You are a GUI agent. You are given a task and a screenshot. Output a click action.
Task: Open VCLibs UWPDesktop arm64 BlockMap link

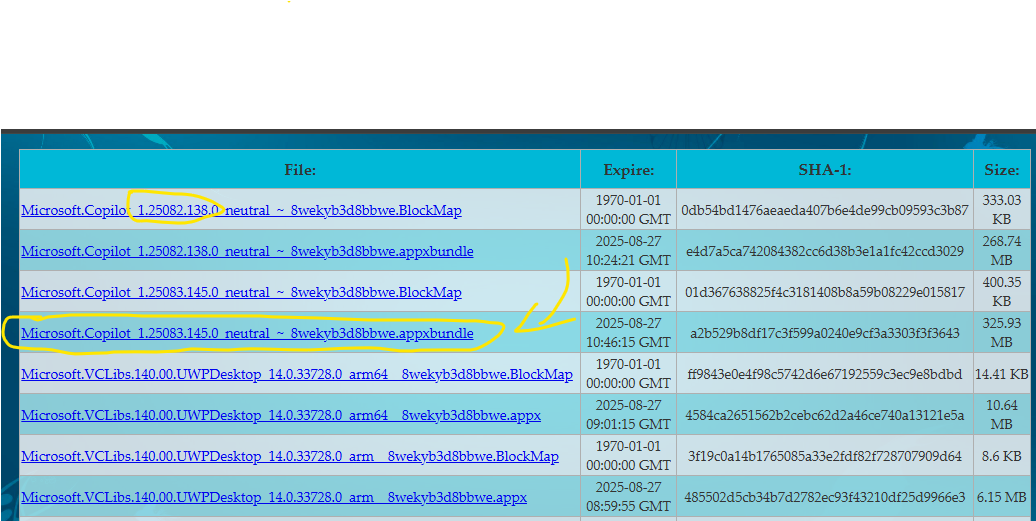tap(297, 374)
